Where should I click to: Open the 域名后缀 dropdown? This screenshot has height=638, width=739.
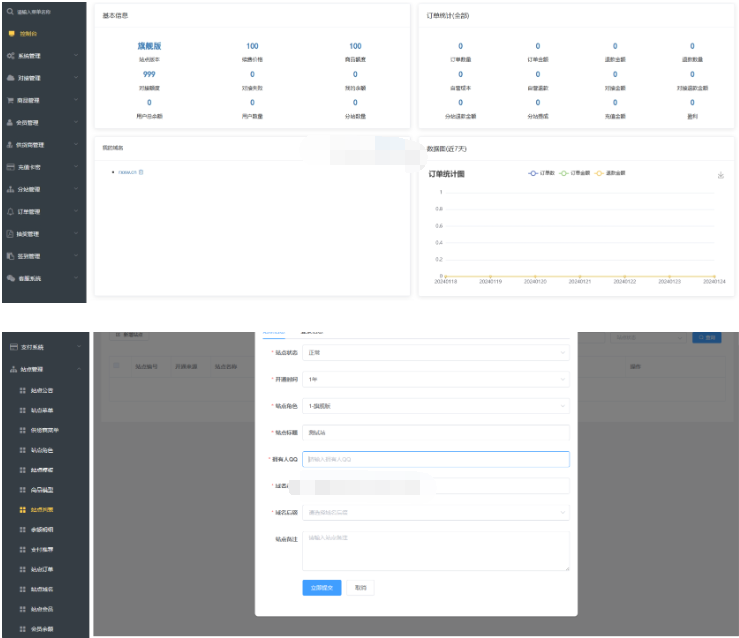pos(436,513)
